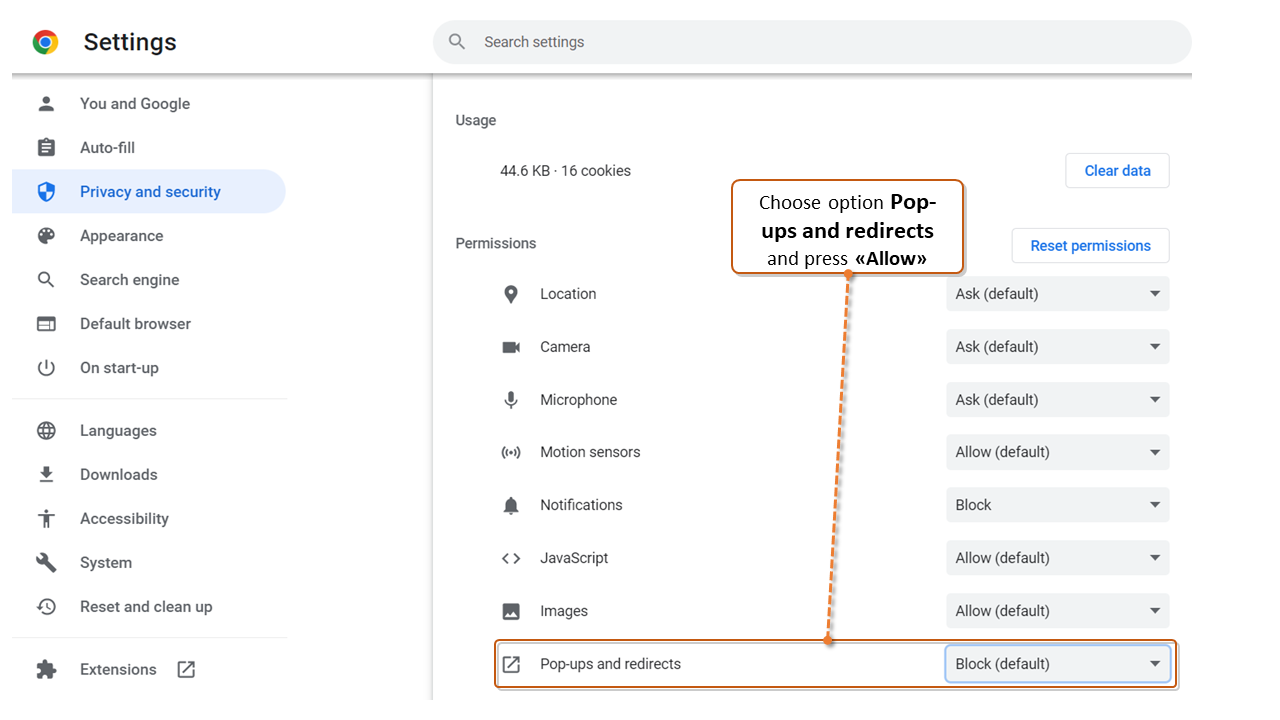
Task: Click the System wrench icon
Action: tap(46, 563)
